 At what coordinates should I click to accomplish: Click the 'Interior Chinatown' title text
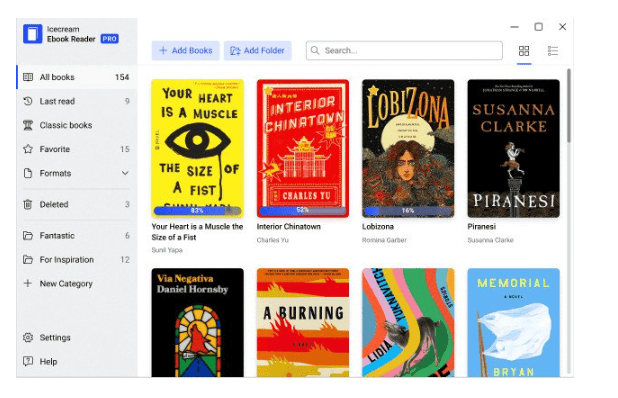click(289, 227)
